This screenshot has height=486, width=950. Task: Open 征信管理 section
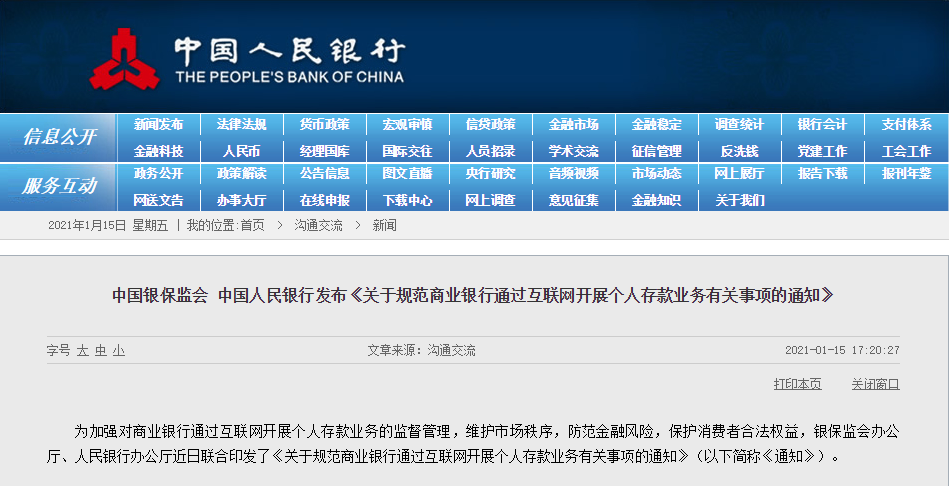point(656,151)
